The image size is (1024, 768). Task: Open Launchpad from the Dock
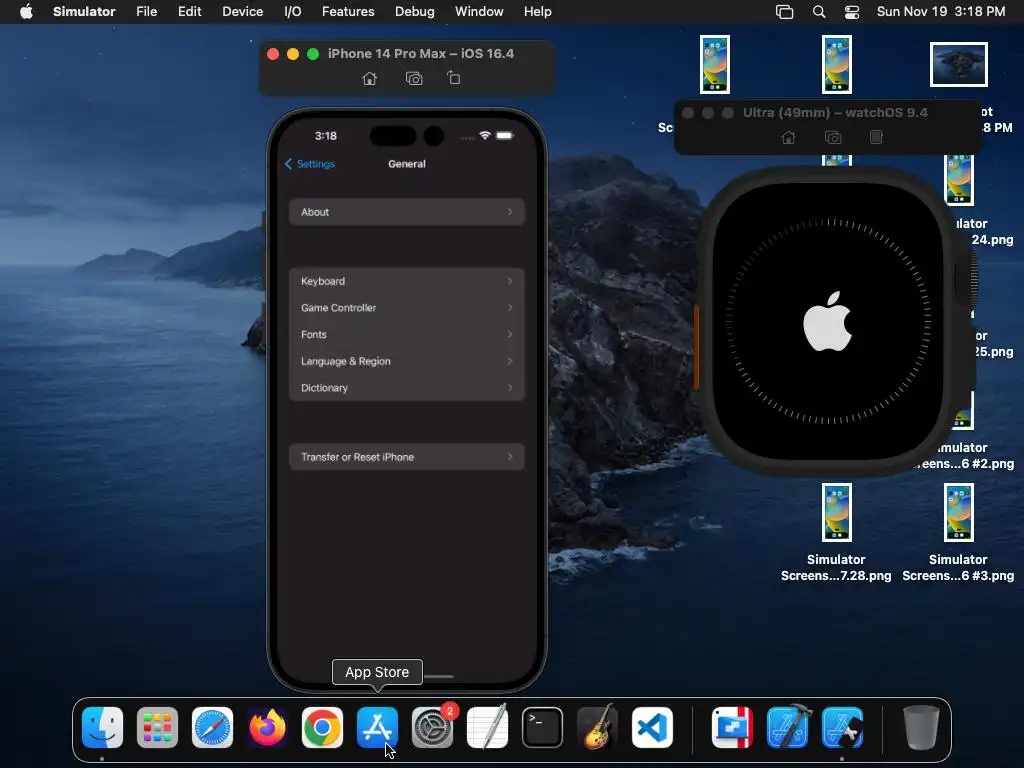[157, 727]
